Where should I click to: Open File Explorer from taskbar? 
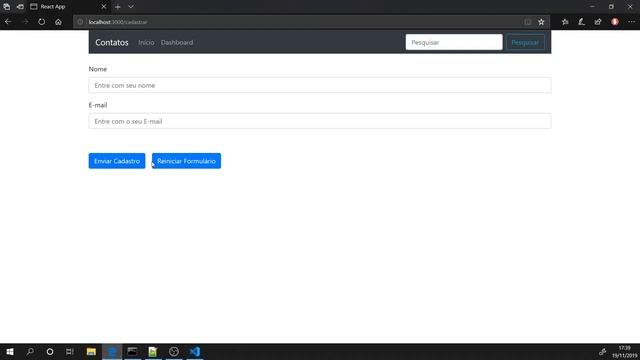tap(91, 351)
